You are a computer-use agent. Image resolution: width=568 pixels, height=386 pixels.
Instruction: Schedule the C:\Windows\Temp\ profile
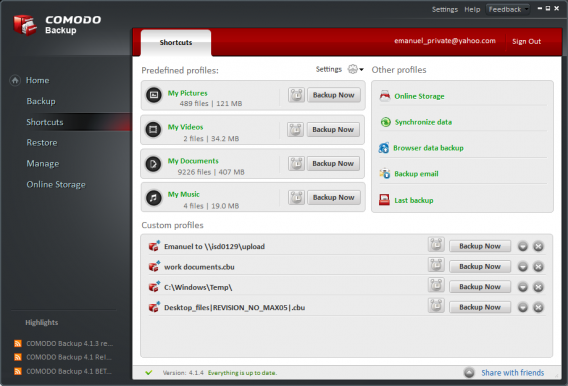coord(436,286)
